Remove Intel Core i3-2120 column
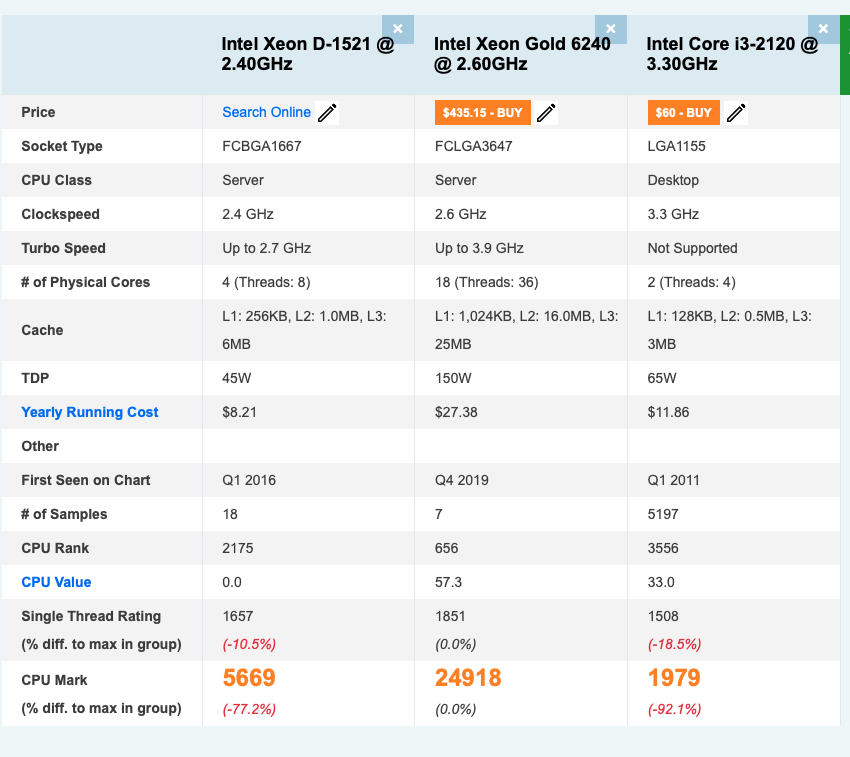This screenshot has width=850, height=757. [x=823, y=29]
